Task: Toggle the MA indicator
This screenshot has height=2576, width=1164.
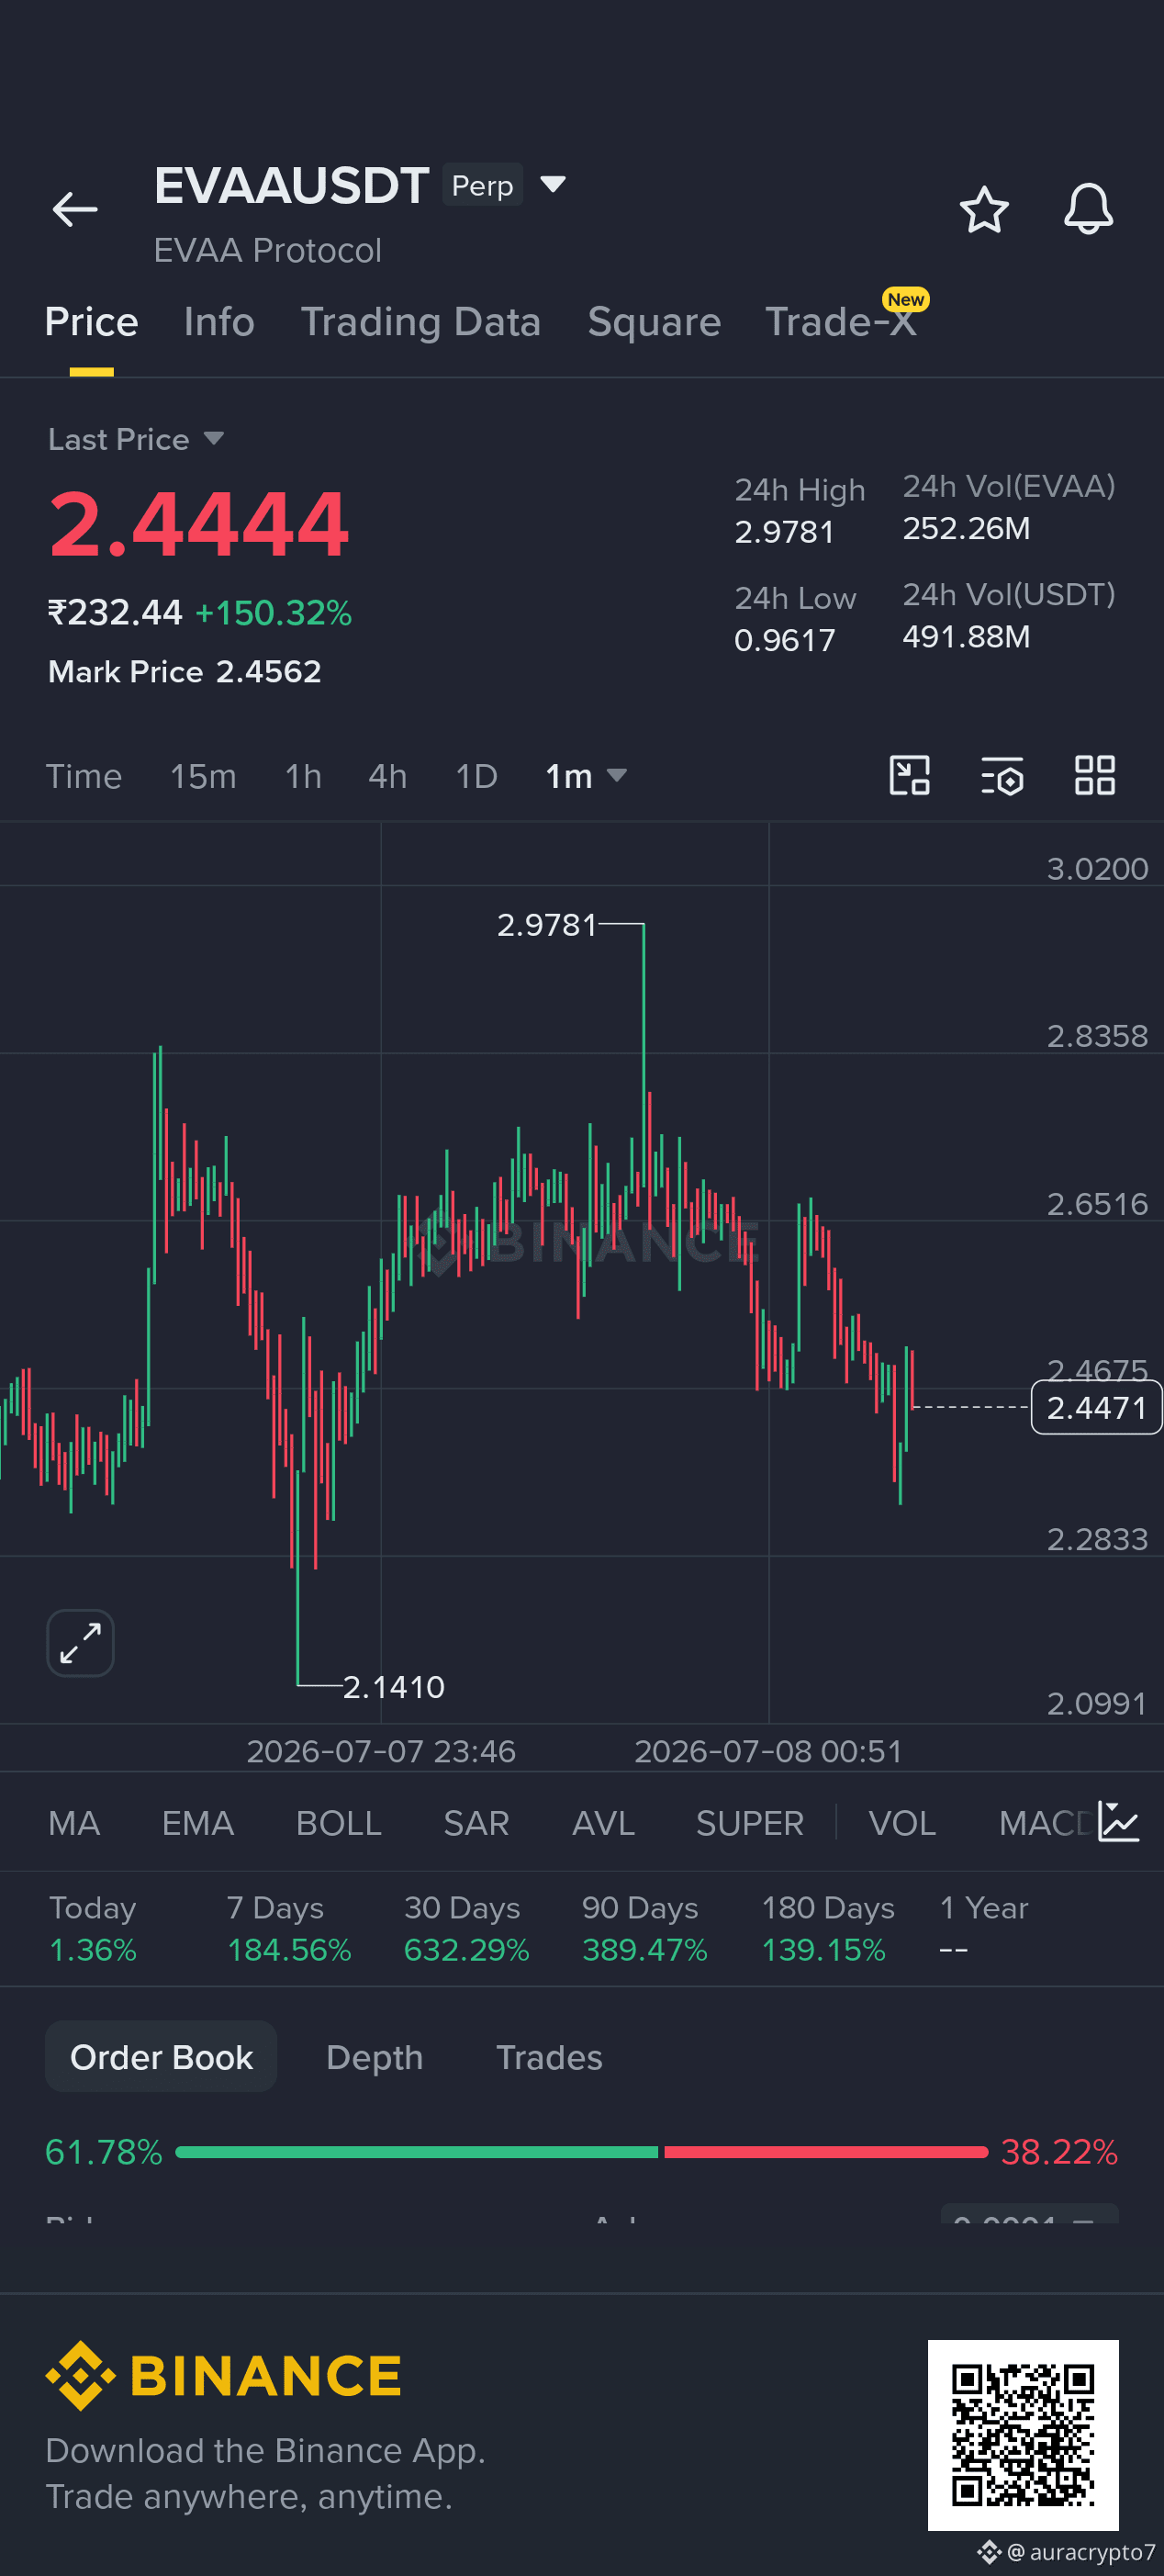Action: 74,1823
